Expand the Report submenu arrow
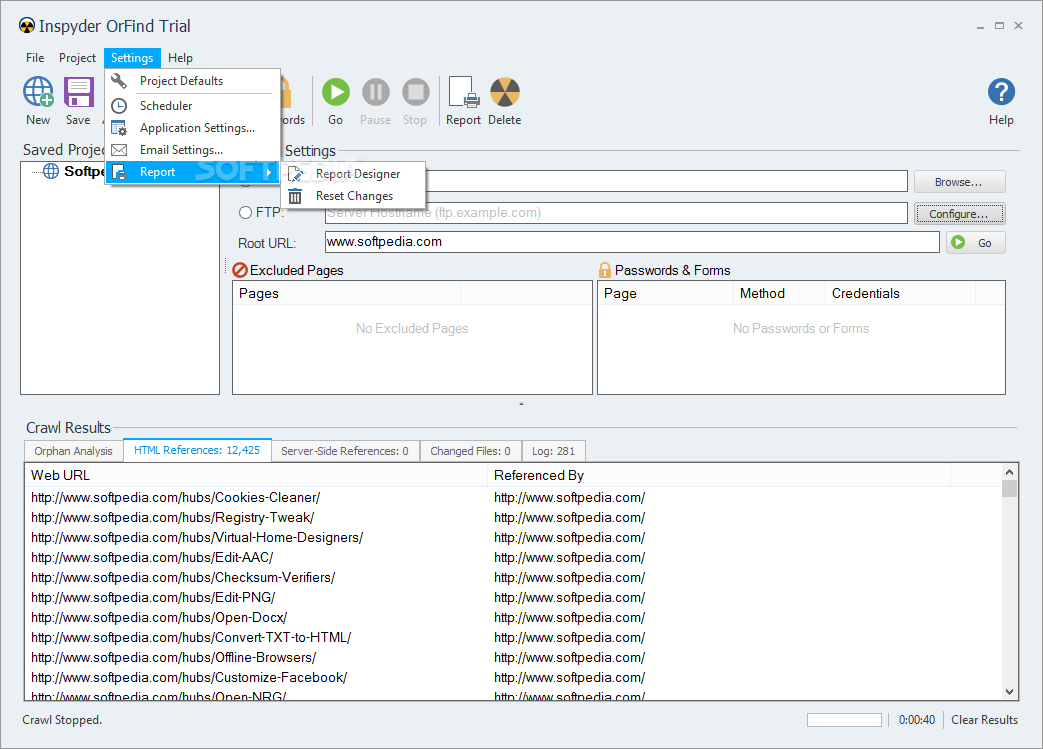 269,172
